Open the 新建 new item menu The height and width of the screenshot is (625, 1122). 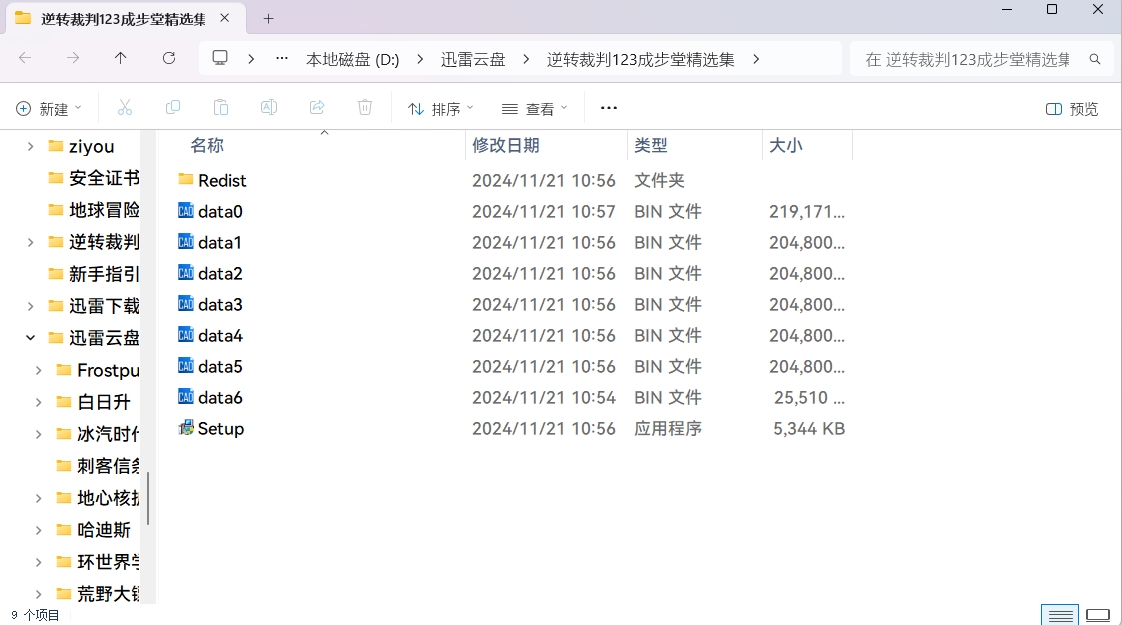[x=49, y=109]
